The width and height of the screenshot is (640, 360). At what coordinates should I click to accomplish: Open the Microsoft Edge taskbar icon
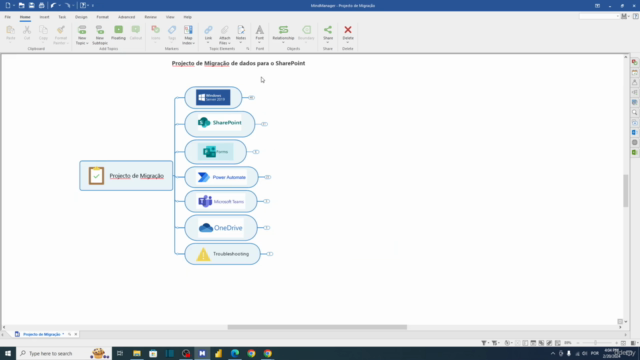235,353
